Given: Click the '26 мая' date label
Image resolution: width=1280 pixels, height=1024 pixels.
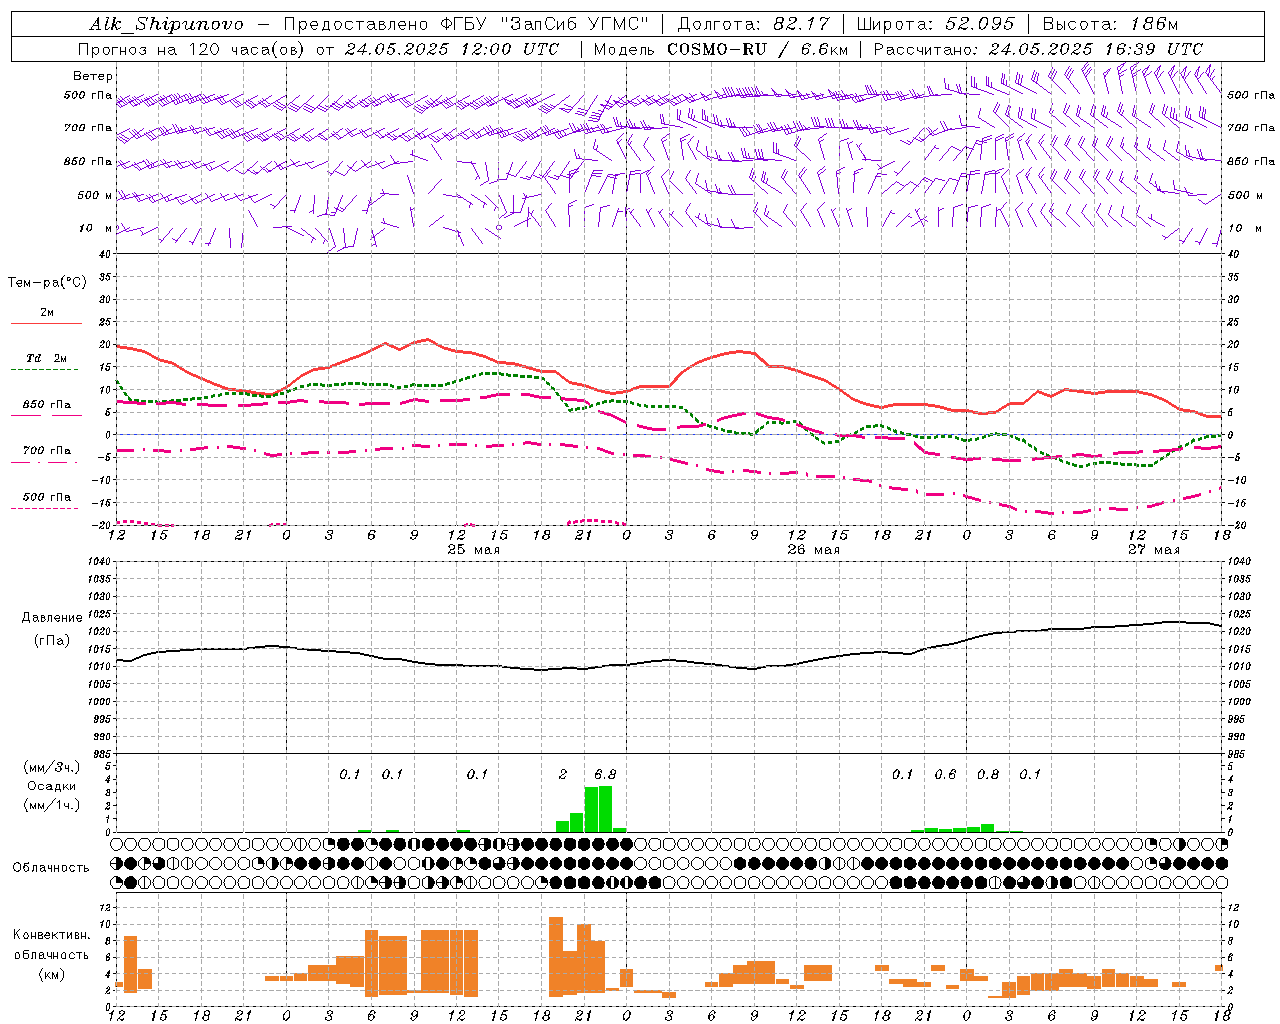Looking at the screenshot, I should [814, 550].
